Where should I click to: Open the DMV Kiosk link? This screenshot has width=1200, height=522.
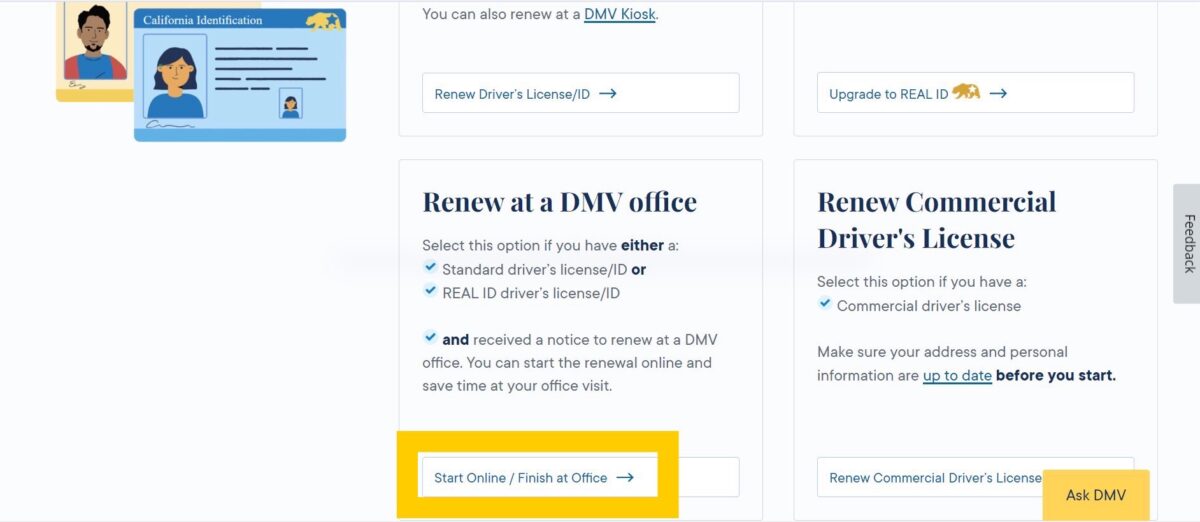tap(619, 14)
